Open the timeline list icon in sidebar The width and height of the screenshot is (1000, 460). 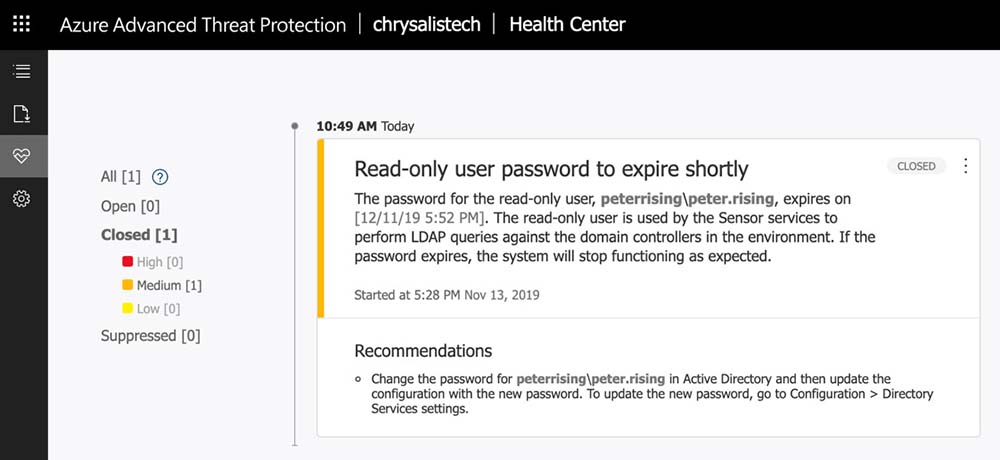click(22, 71)
